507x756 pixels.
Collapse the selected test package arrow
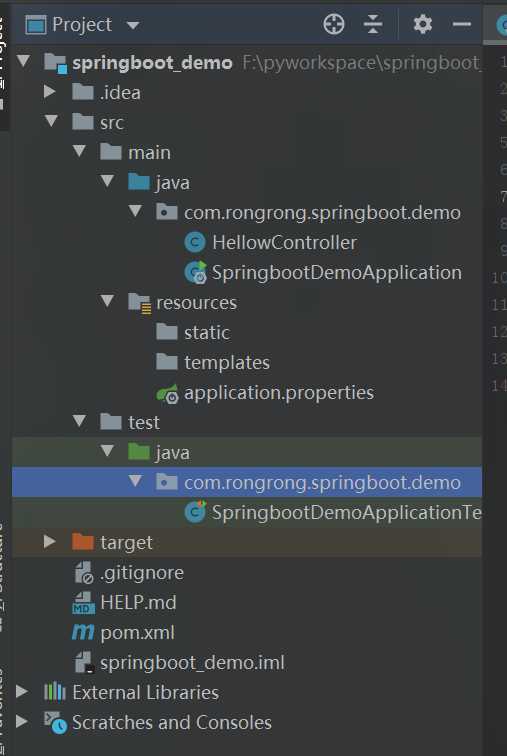[x=135, y=481]
